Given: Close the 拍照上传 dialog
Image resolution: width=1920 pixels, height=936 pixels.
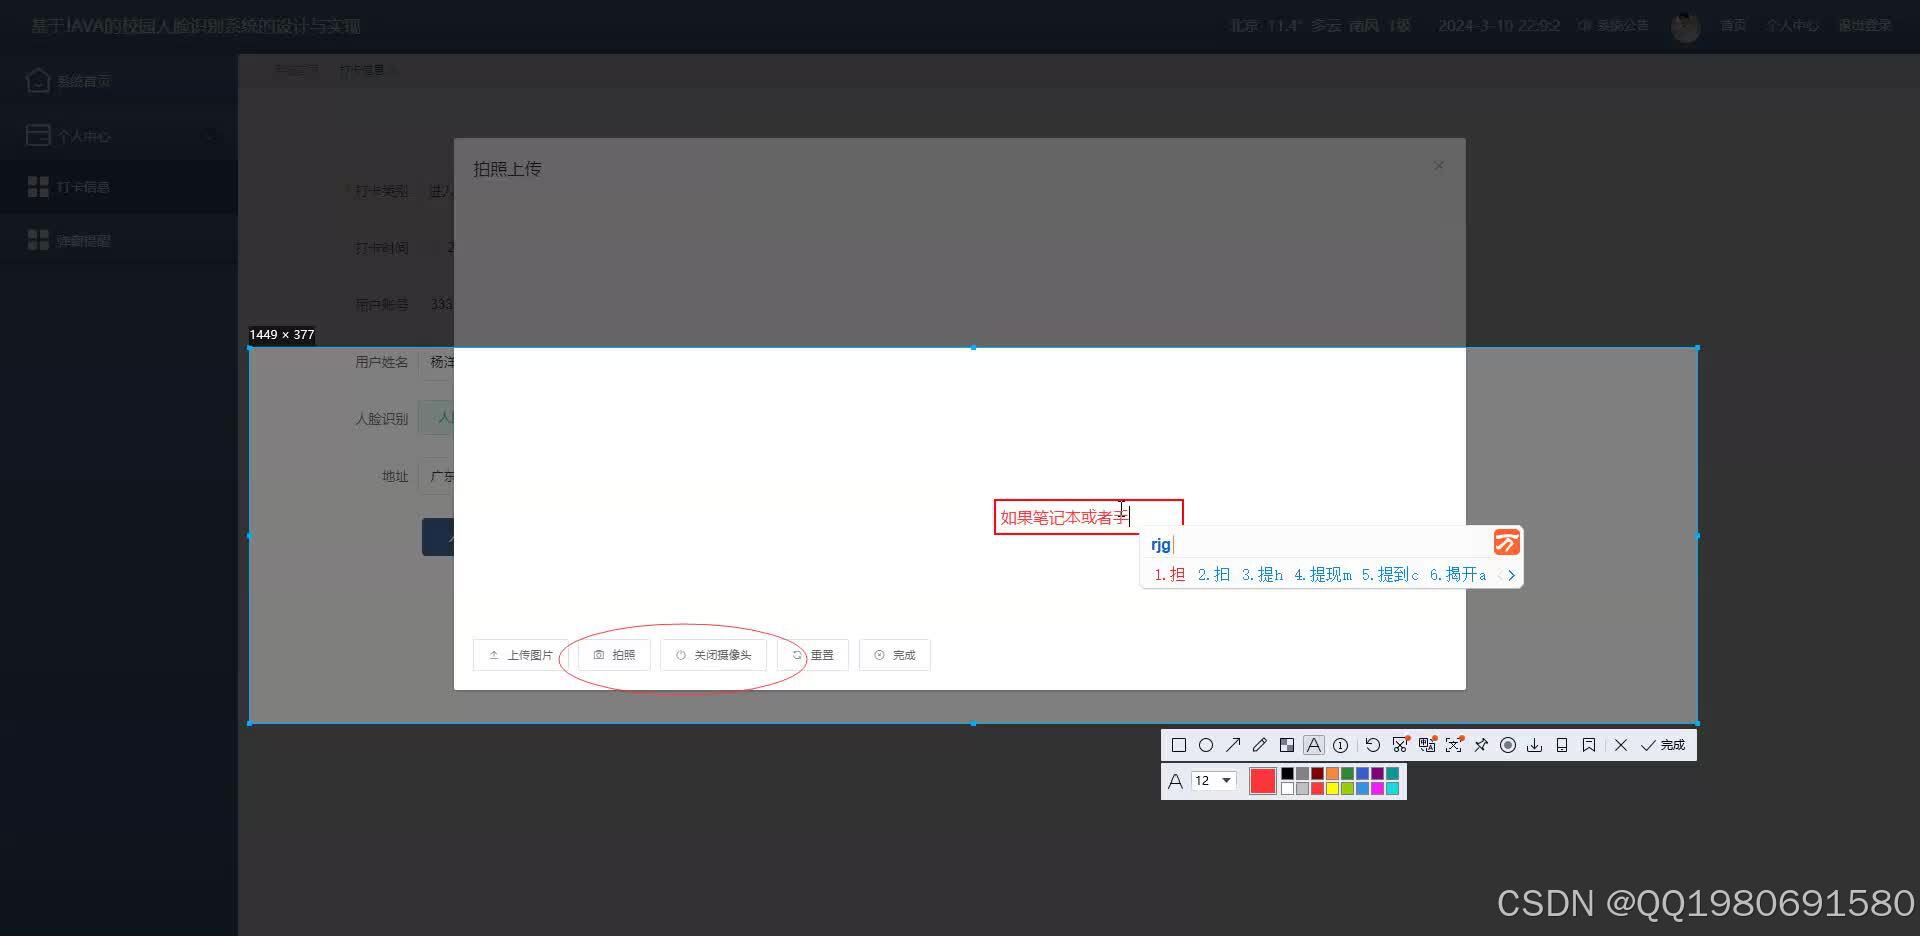Looking at the screenshot, I should point(1439,166).
